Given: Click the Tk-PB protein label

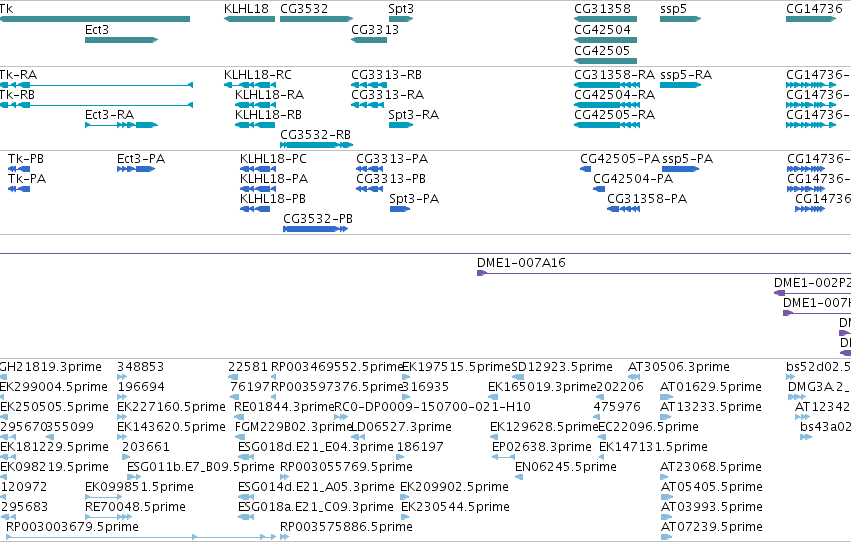Looking at the screenshot, I should (x=26, y=159).
